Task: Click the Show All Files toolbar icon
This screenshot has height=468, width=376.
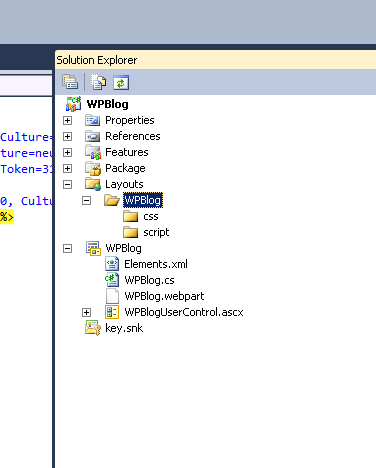Action: 98,82
